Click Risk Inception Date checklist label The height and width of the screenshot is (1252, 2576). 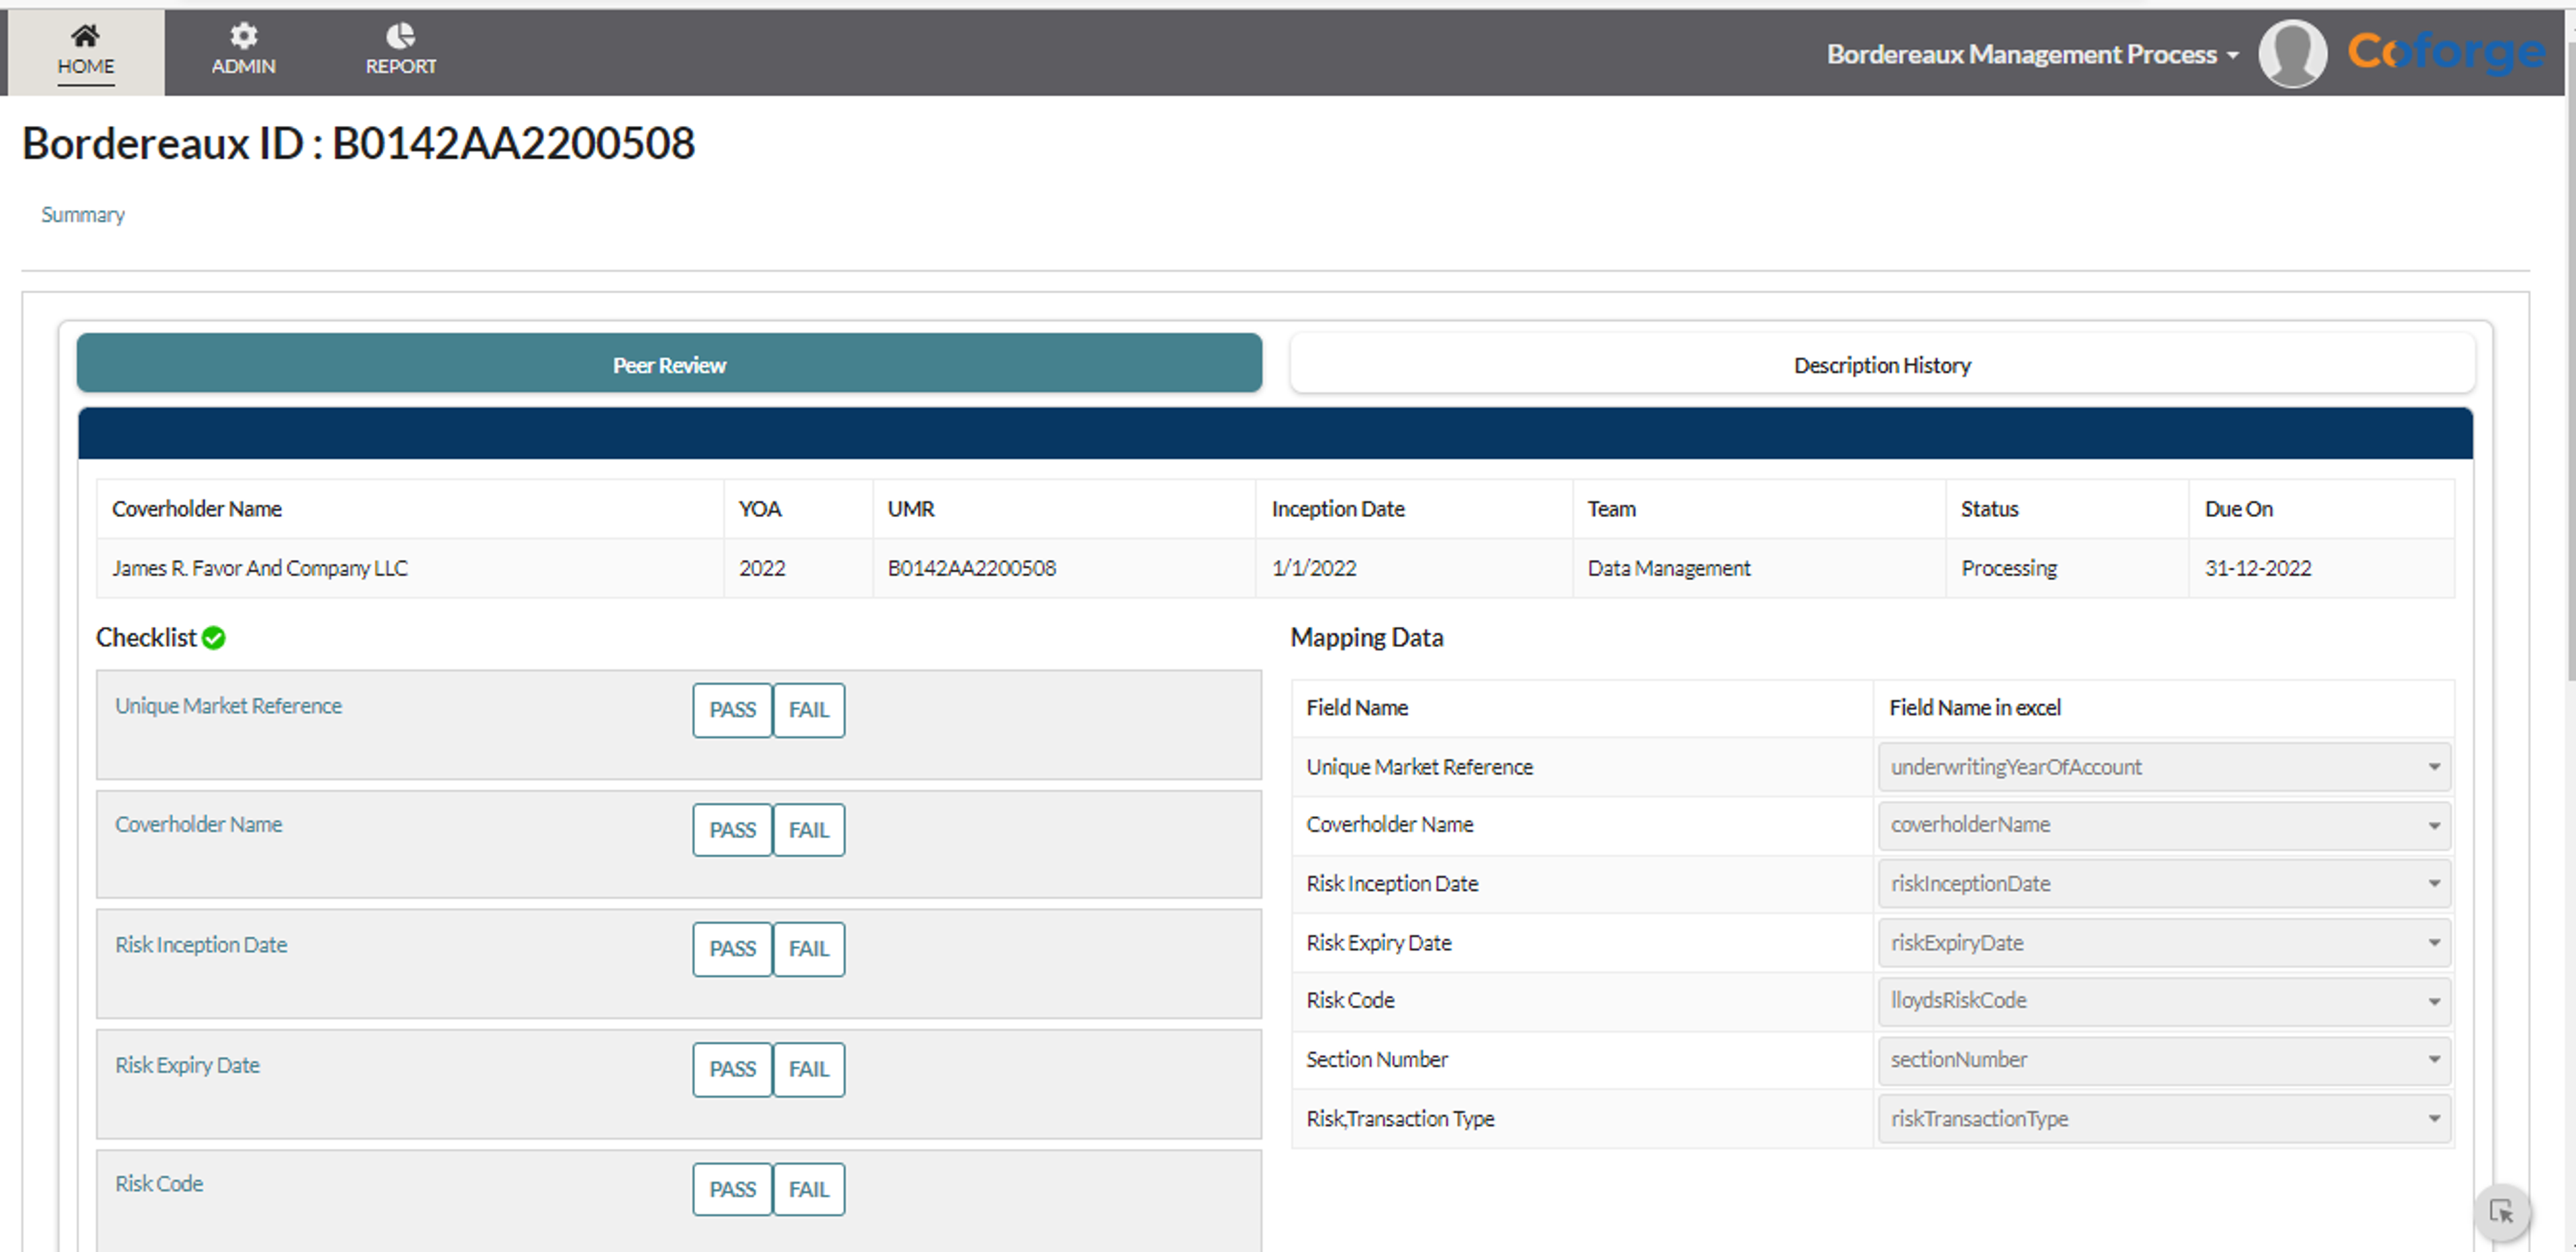[x=201, y=945]
